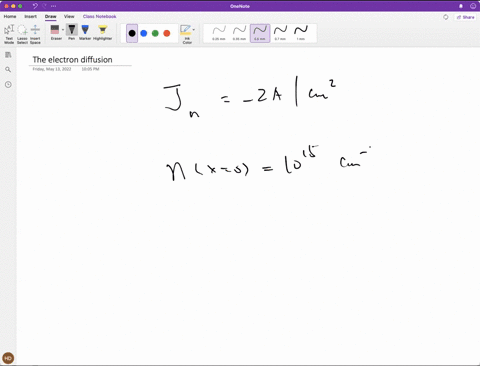Set pen thickness to 0.5 mm

coord(260,33)
